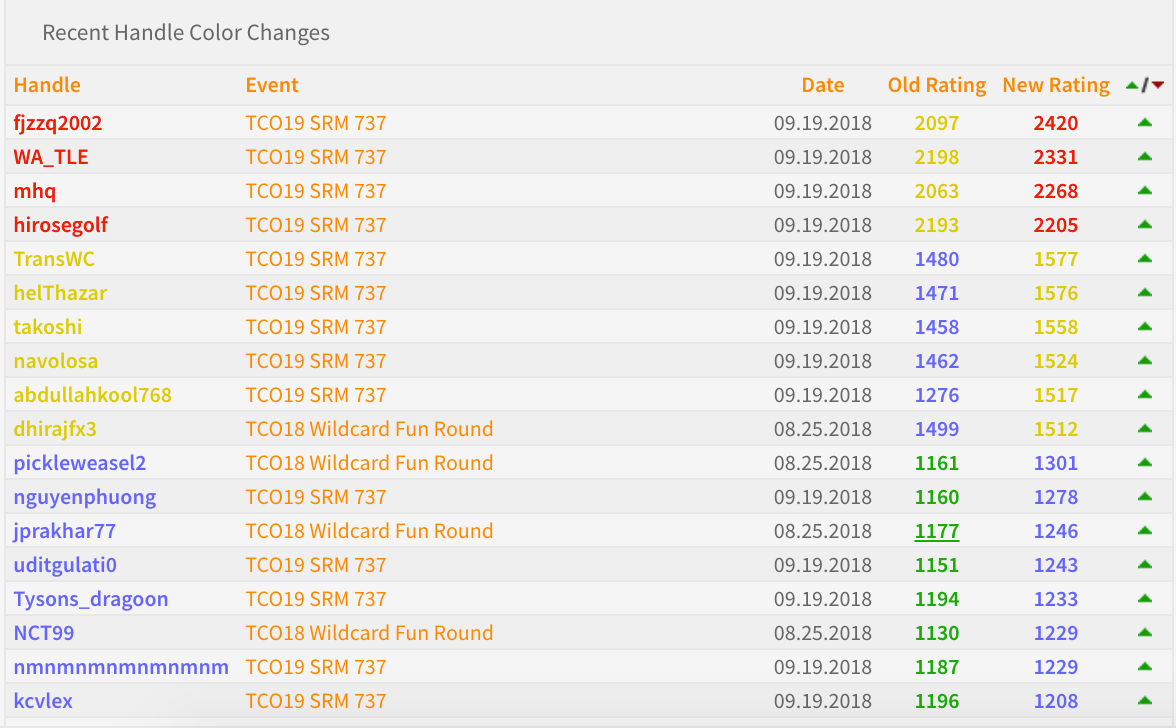Click green up arrow in jprakhar77 row
Image resolution: width=1176 pixels, height=728 pixels.
(x=1145, y=531)
